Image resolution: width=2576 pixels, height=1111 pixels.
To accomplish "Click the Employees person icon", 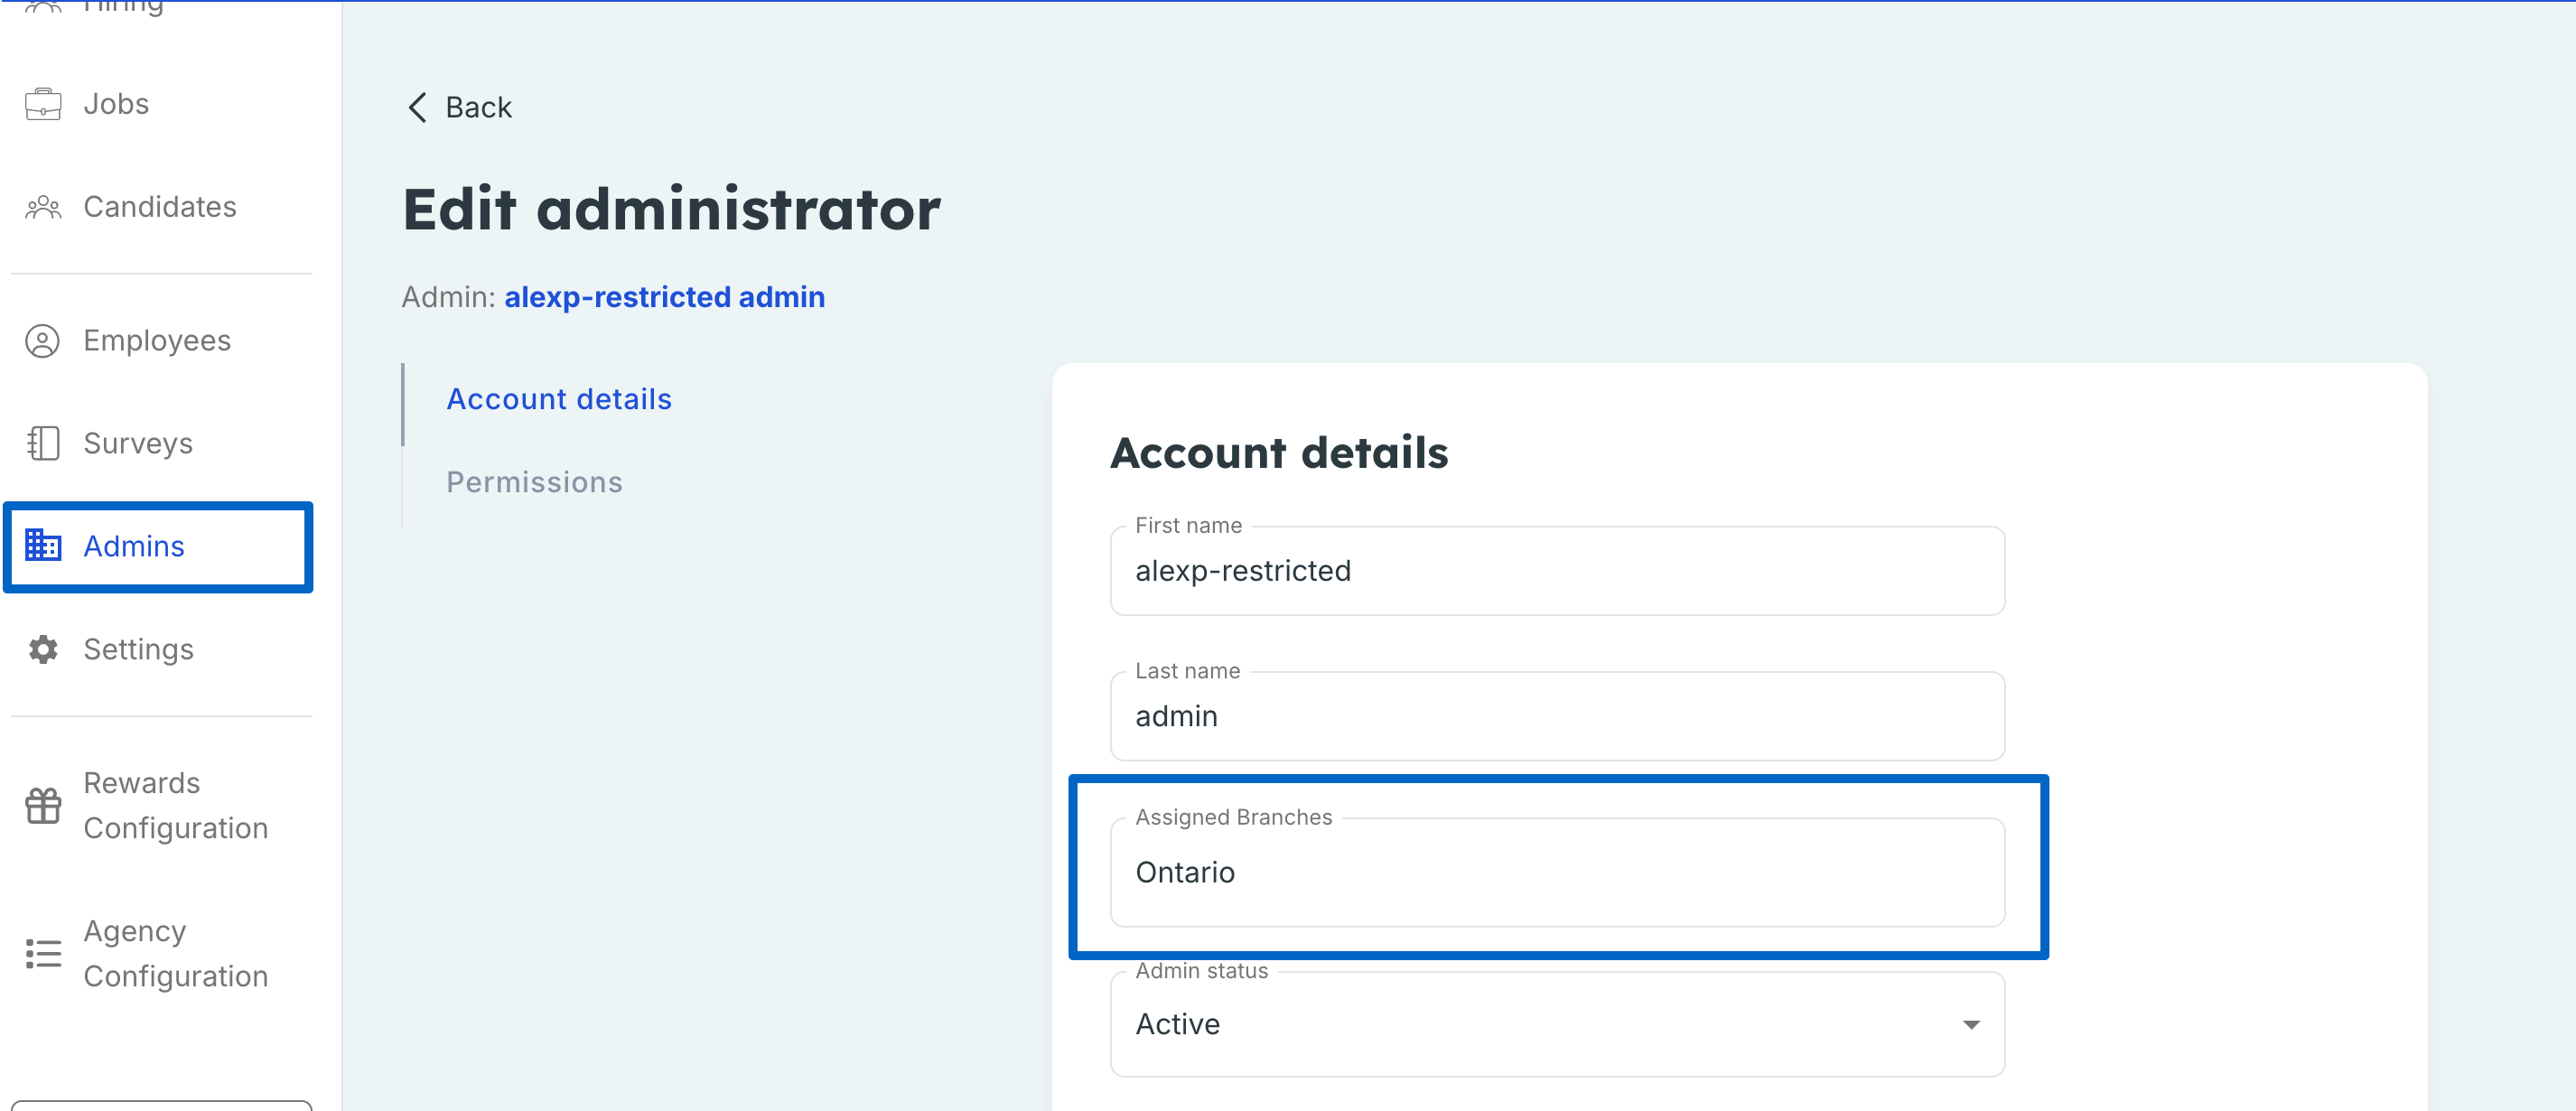I will coord(43,341).
